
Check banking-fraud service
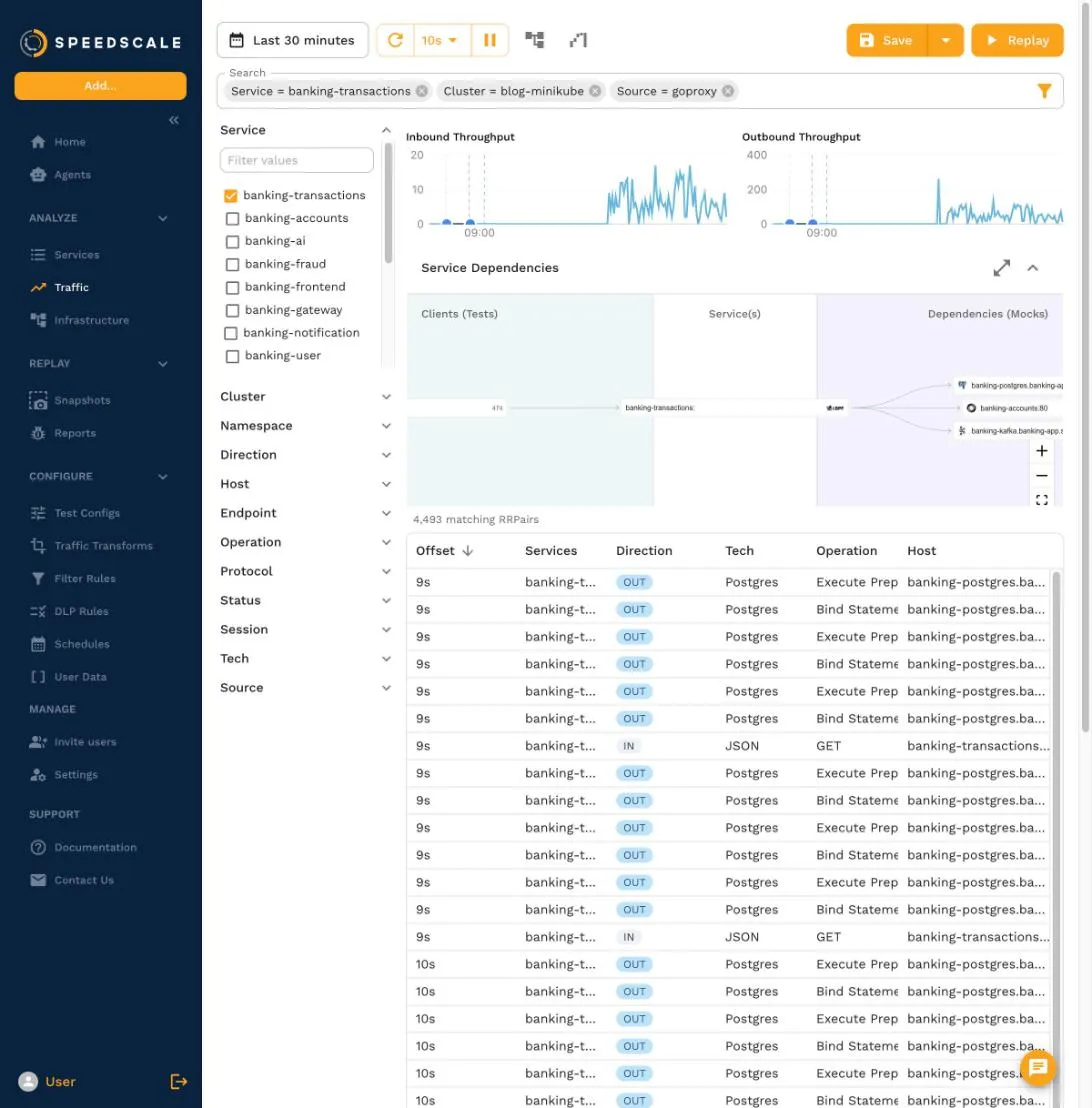(232, 264)
